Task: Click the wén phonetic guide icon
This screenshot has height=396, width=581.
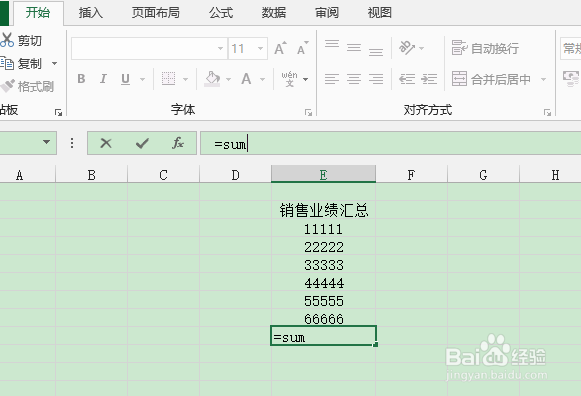Action: tap(289, 79)
